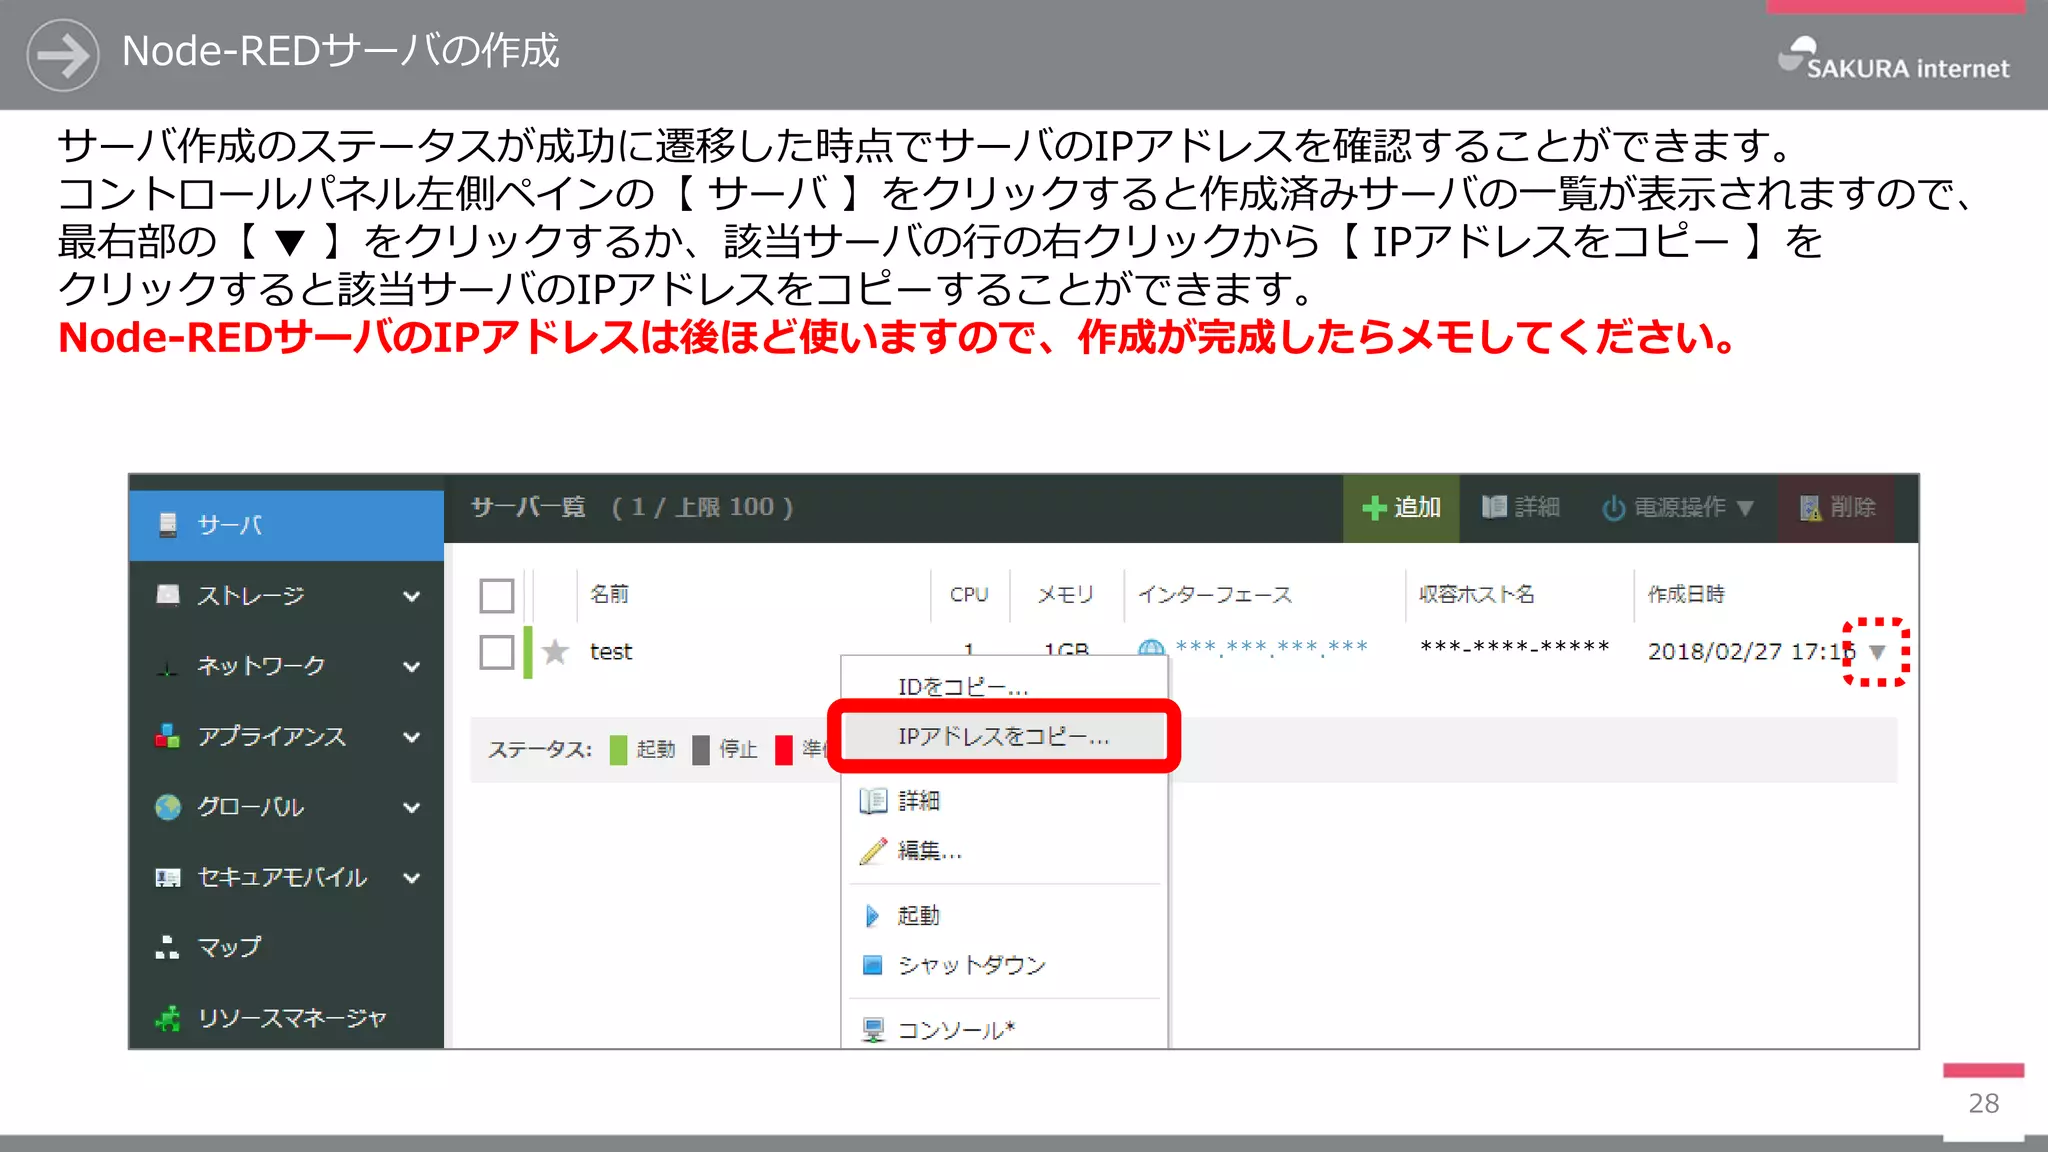Click the arrow icon beside the slide title

[62, 55]
